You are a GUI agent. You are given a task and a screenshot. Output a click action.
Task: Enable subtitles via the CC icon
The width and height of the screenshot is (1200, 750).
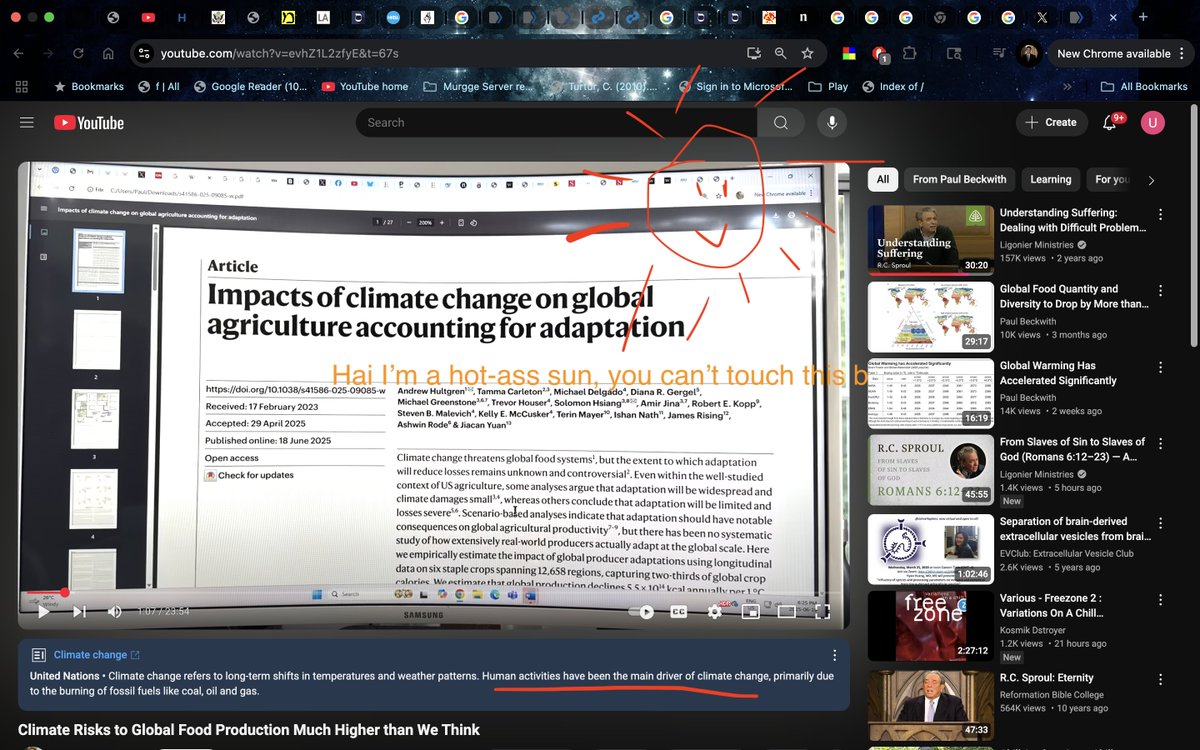pos(678,610)
